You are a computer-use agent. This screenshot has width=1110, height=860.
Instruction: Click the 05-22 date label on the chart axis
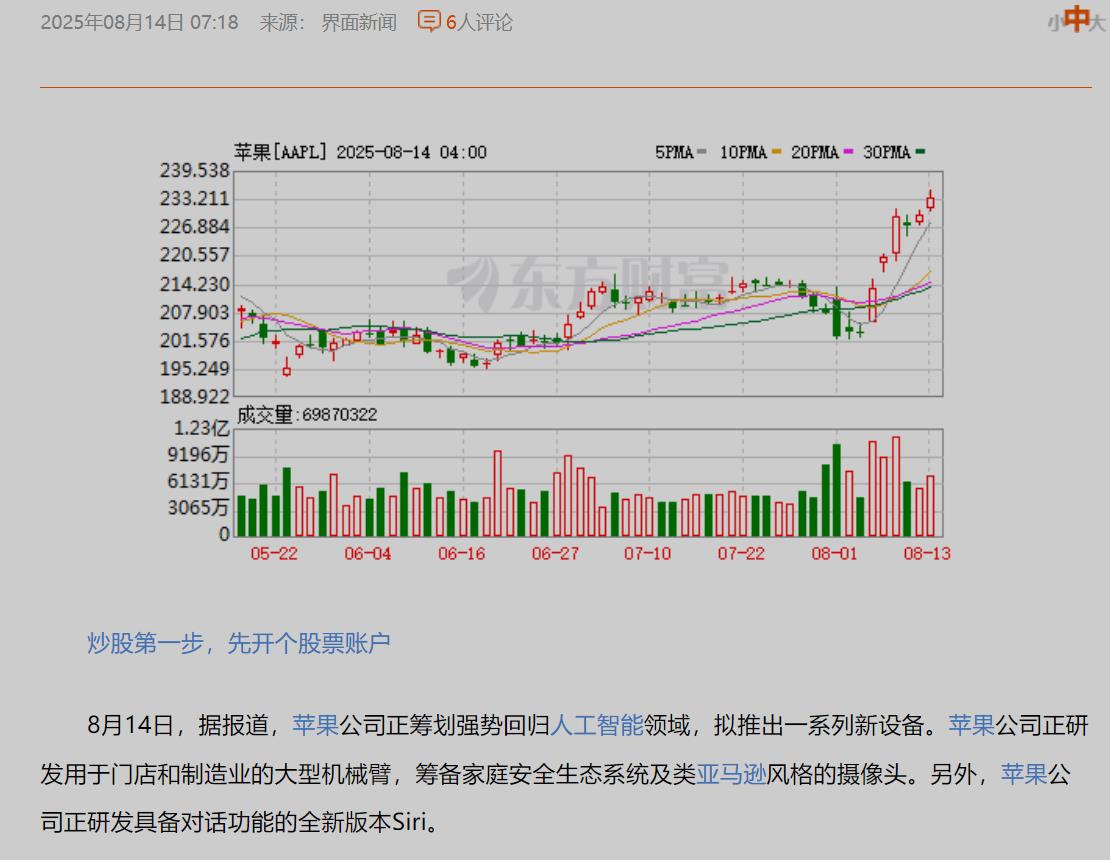274,554
